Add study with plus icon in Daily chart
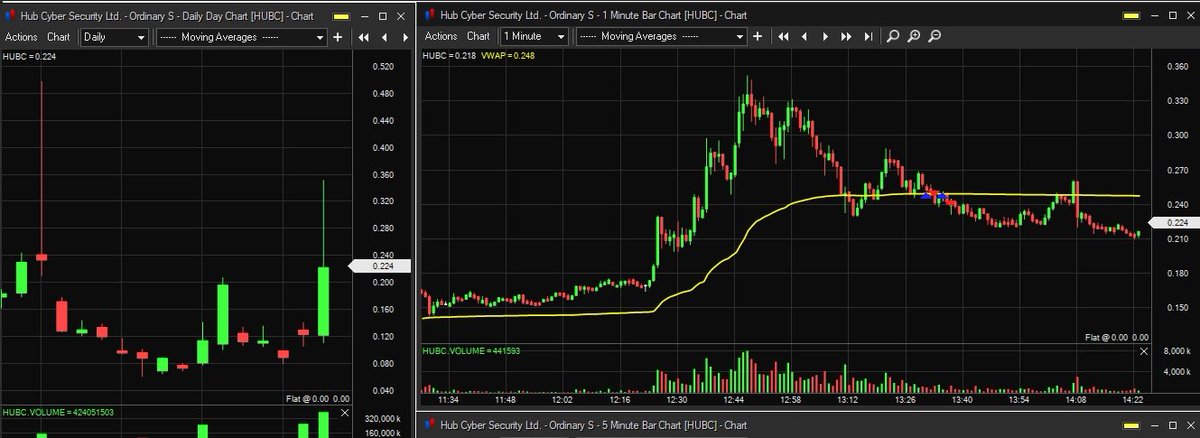1200x438 pixels. click(x=338, y=36)
